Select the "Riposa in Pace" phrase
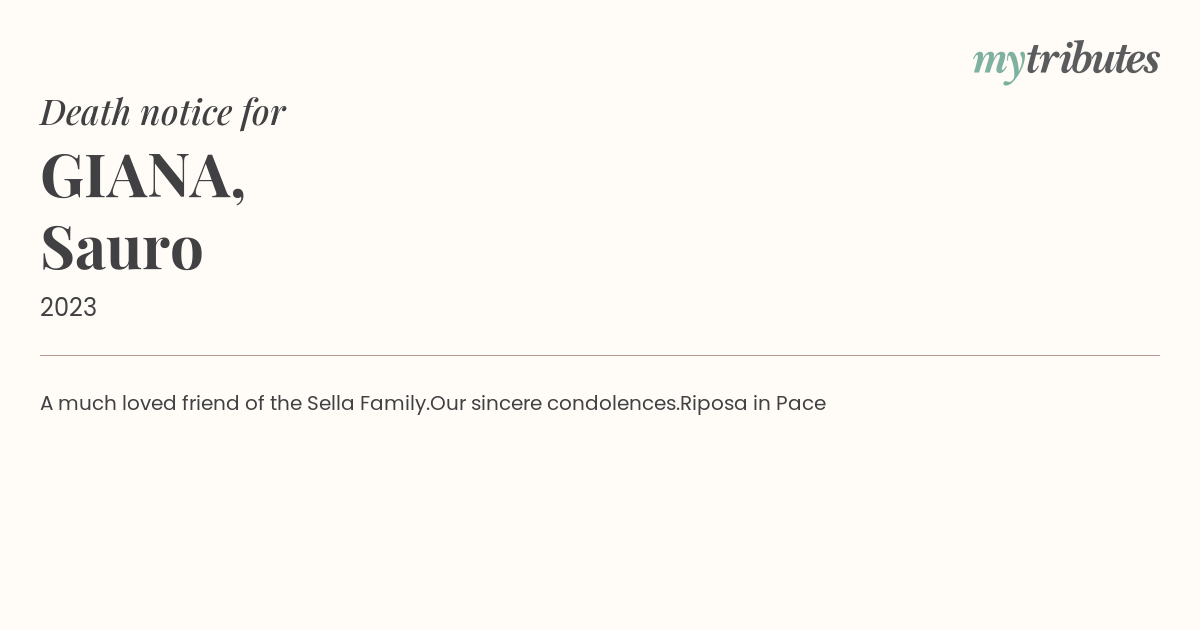Screen dimensions: 1200x630 pos(753,403)
